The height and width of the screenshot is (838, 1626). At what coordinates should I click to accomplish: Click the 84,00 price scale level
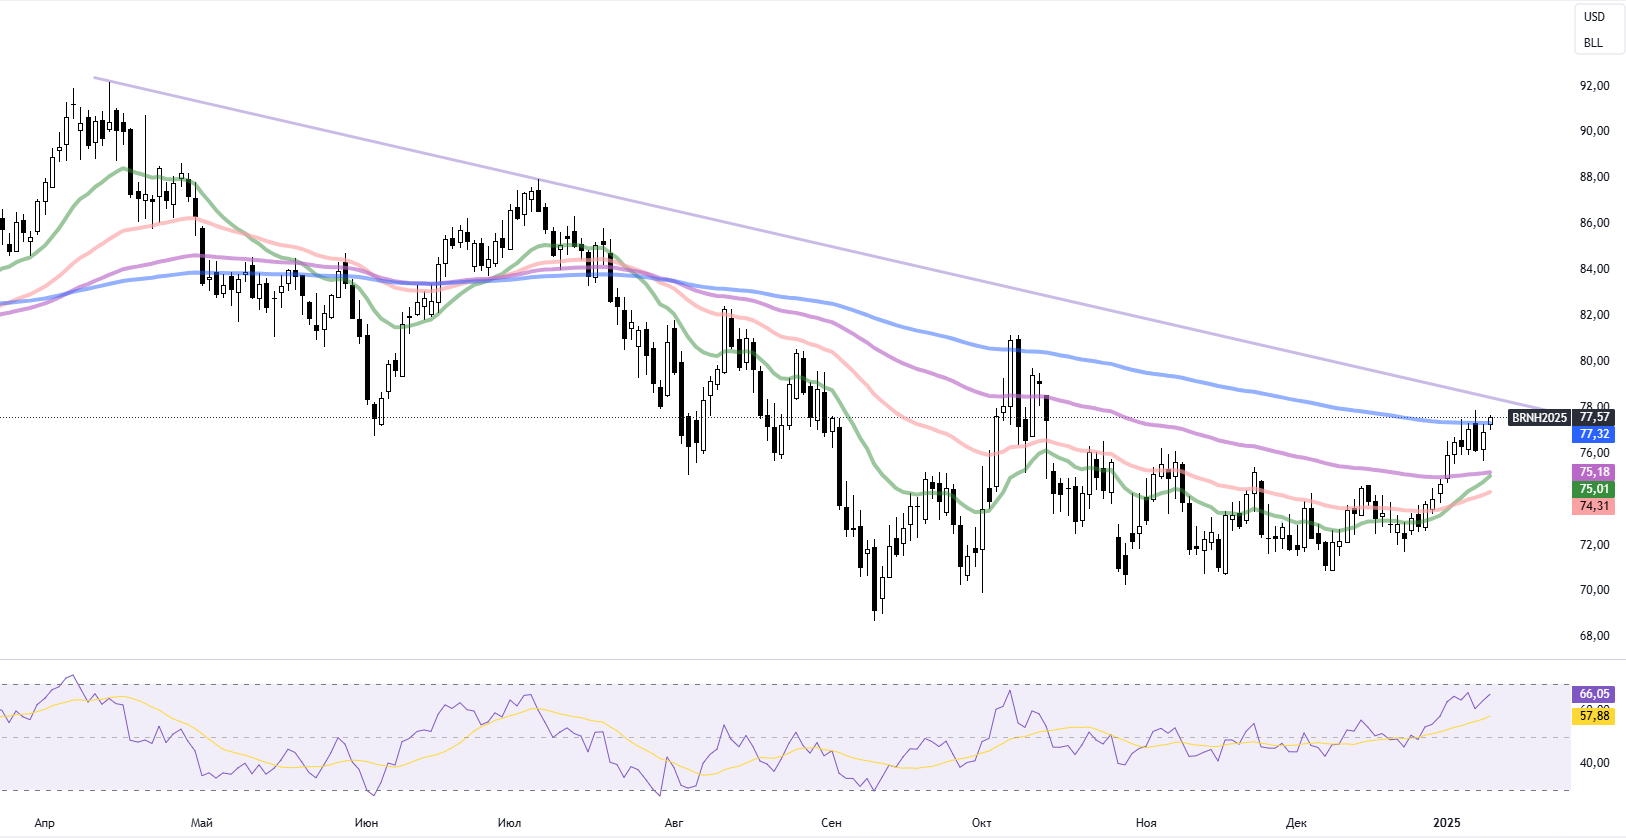click(1595, 269)
